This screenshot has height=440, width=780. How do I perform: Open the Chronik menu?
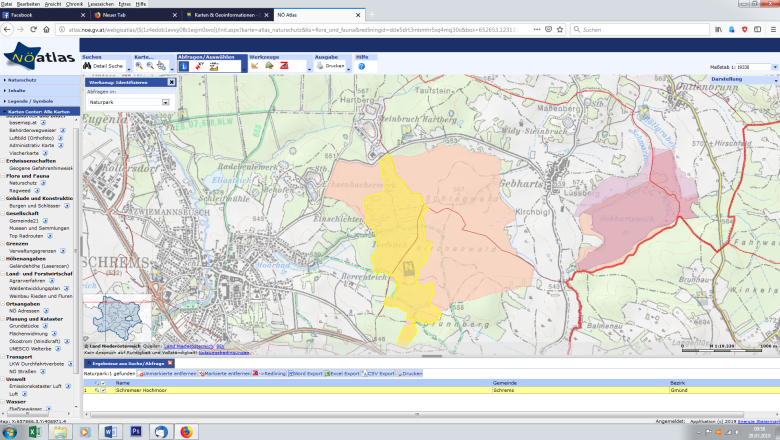point(74,3)
